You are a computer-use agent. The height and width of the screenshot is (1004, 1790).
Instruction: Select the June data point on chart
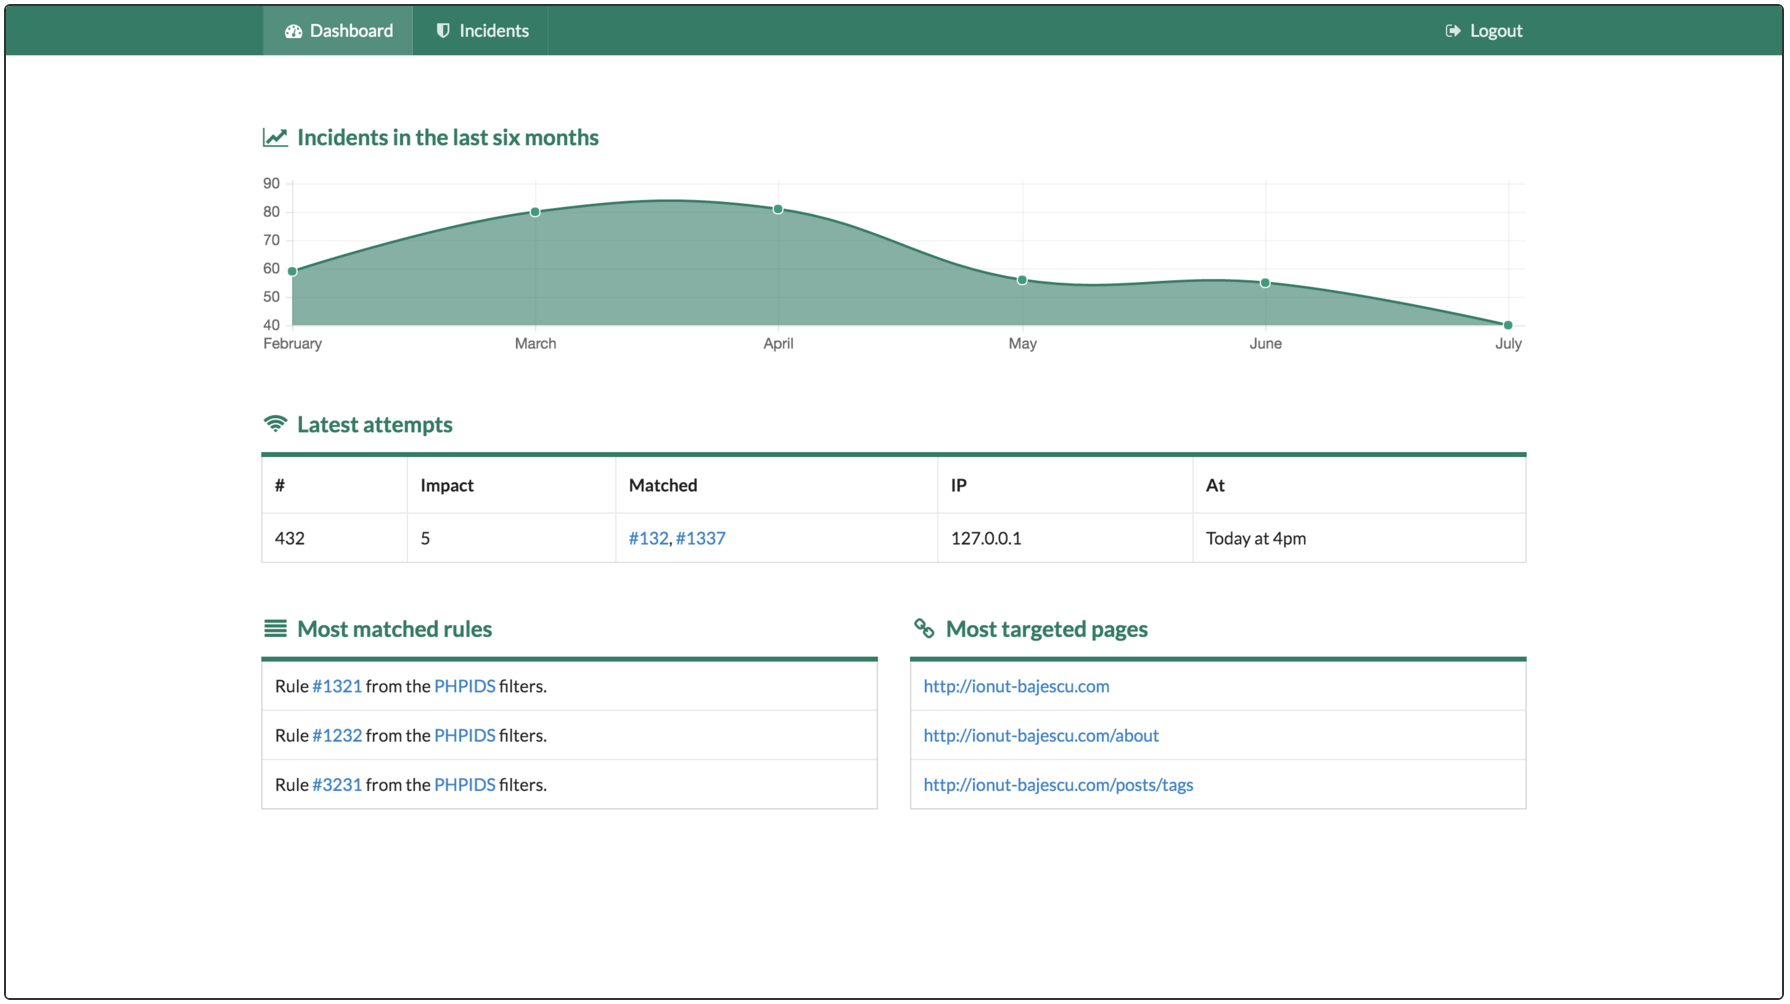pos(1265,283)
